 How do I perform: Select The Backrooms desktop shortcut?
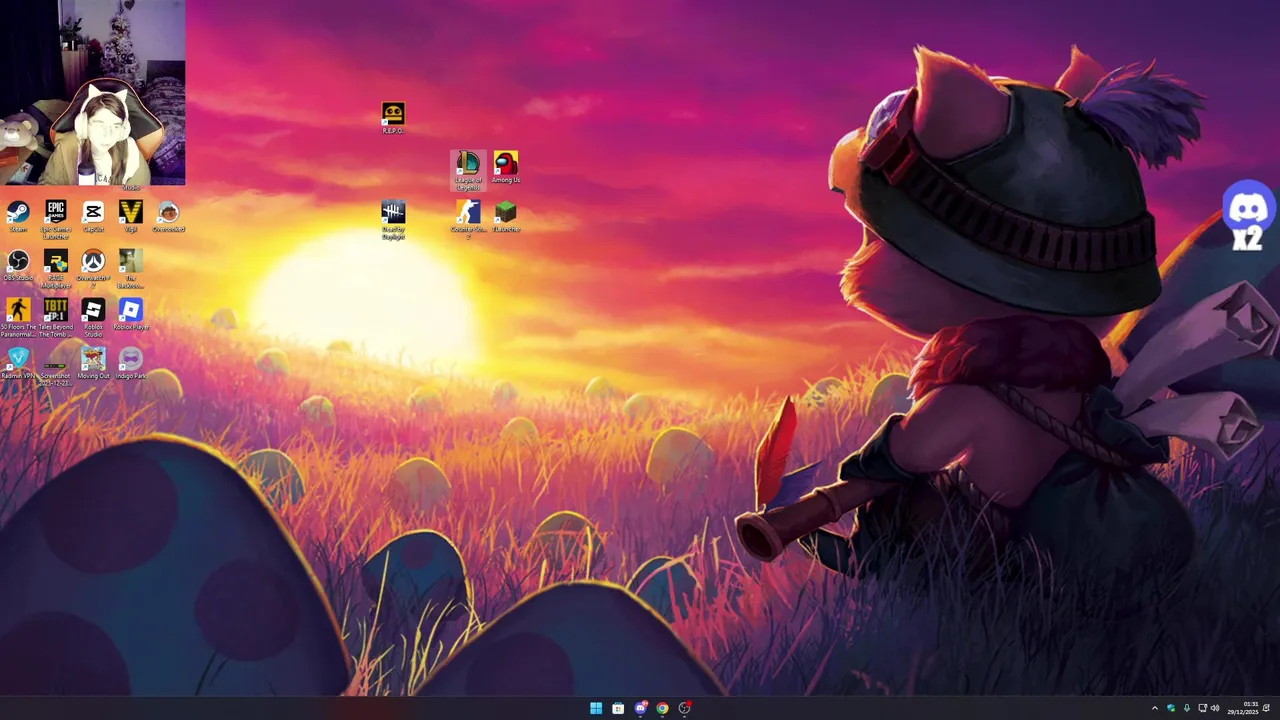click(130, 269)
